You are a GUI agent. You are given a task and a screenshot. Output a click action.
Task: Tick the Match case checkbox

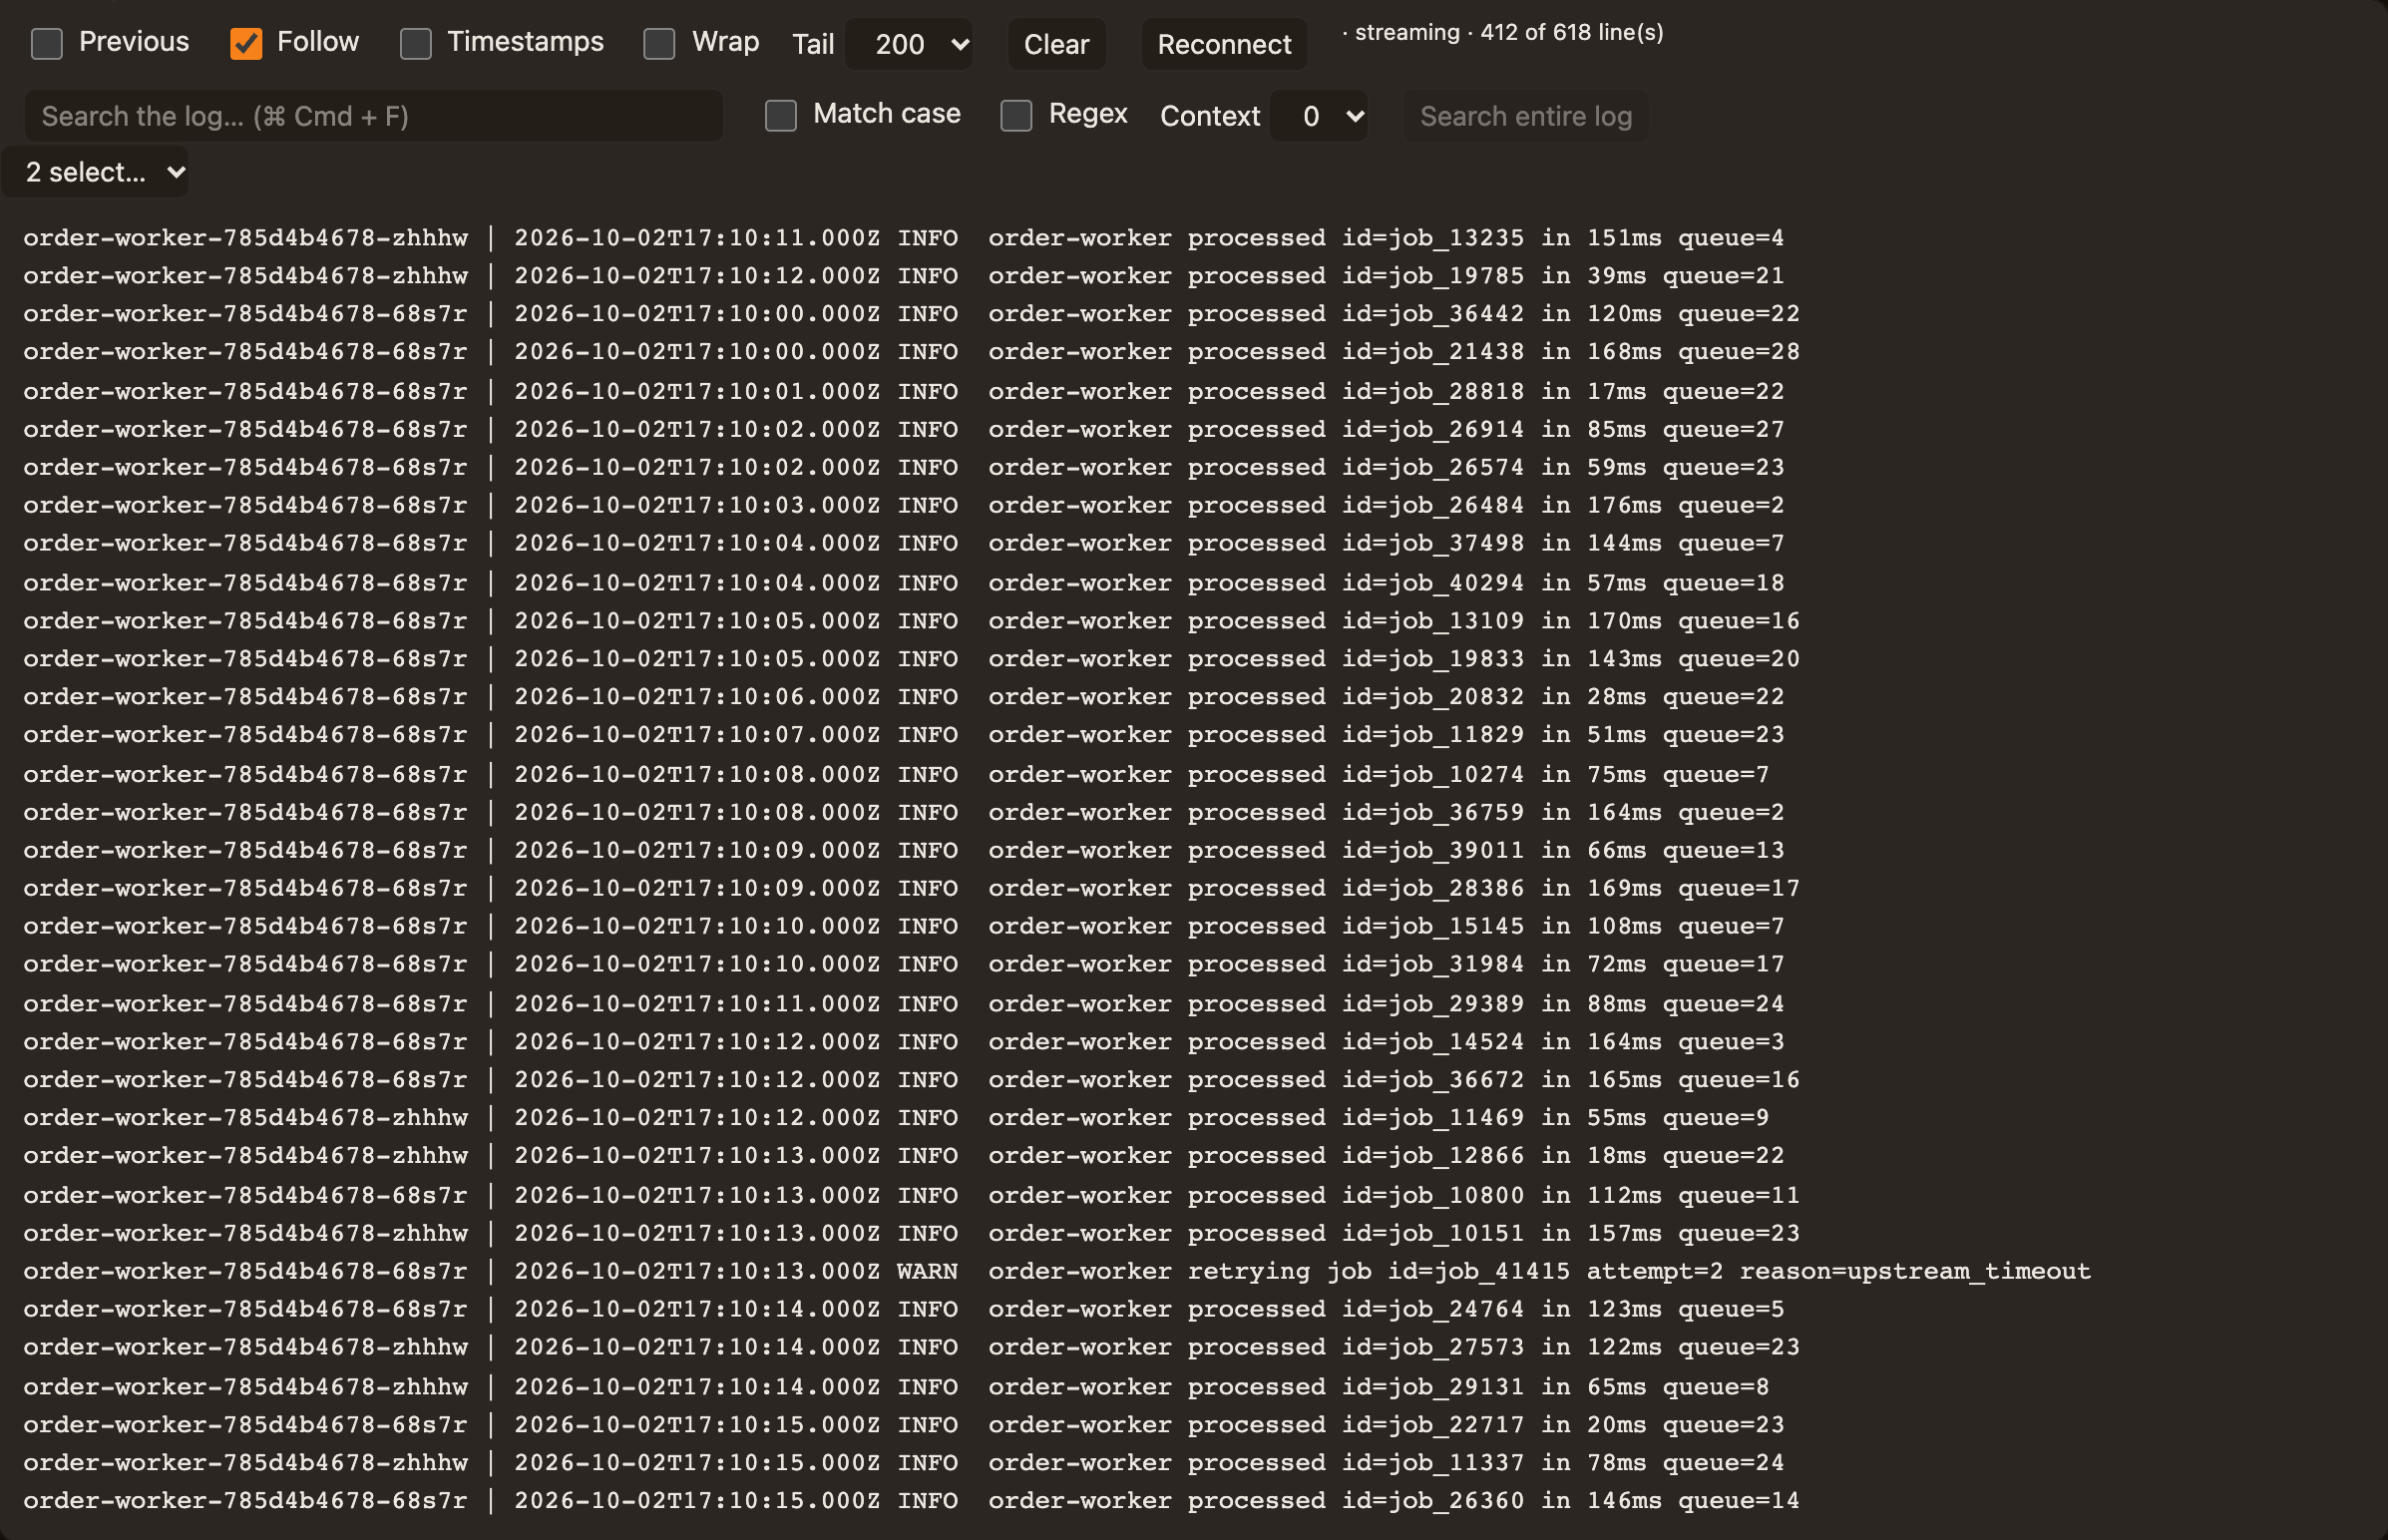781,115
